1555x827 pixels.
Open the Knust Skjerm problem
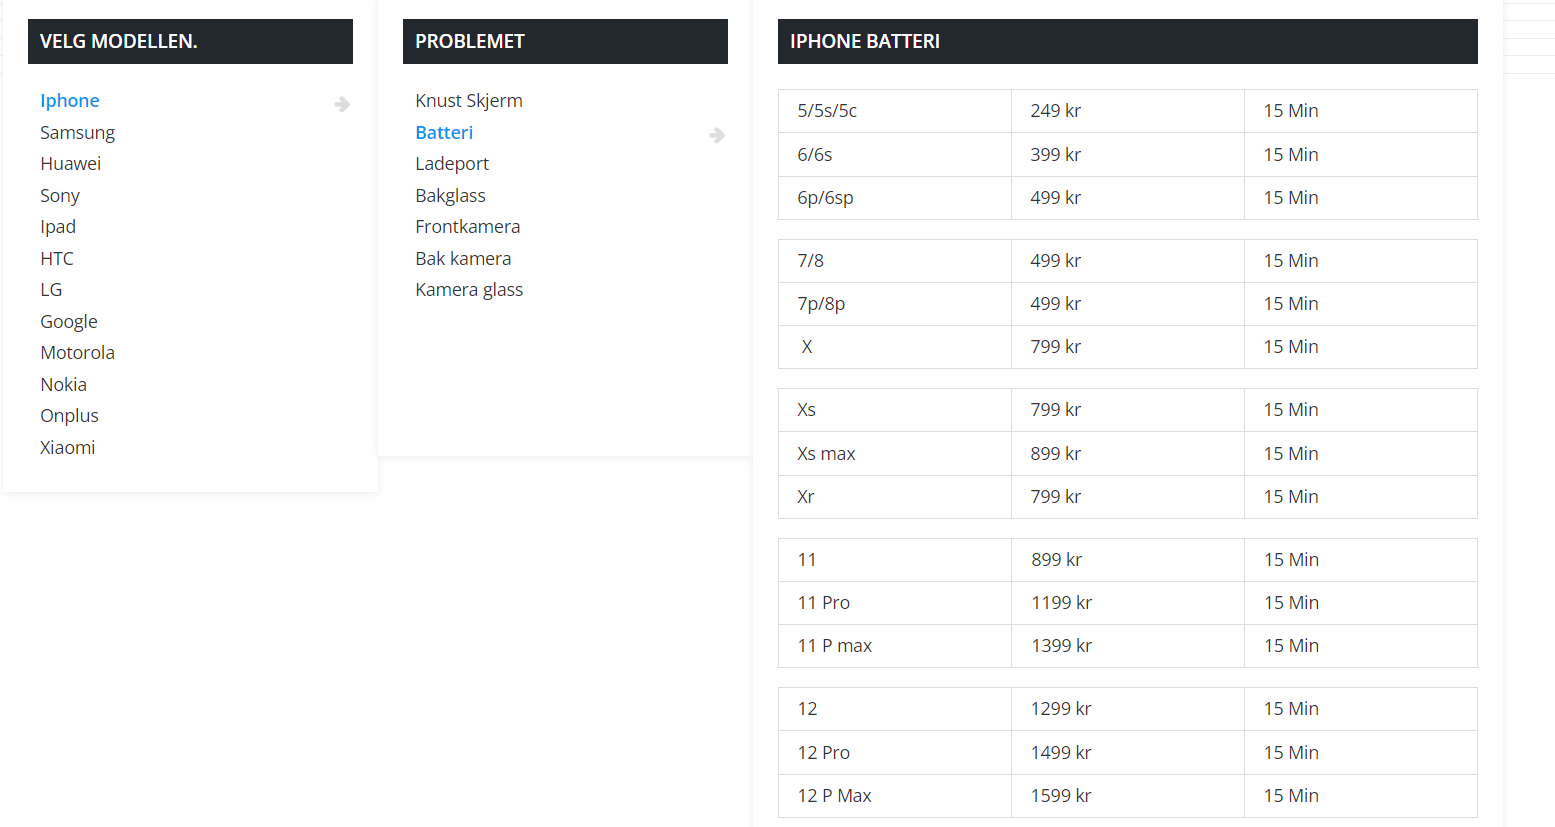click(469, 101)
